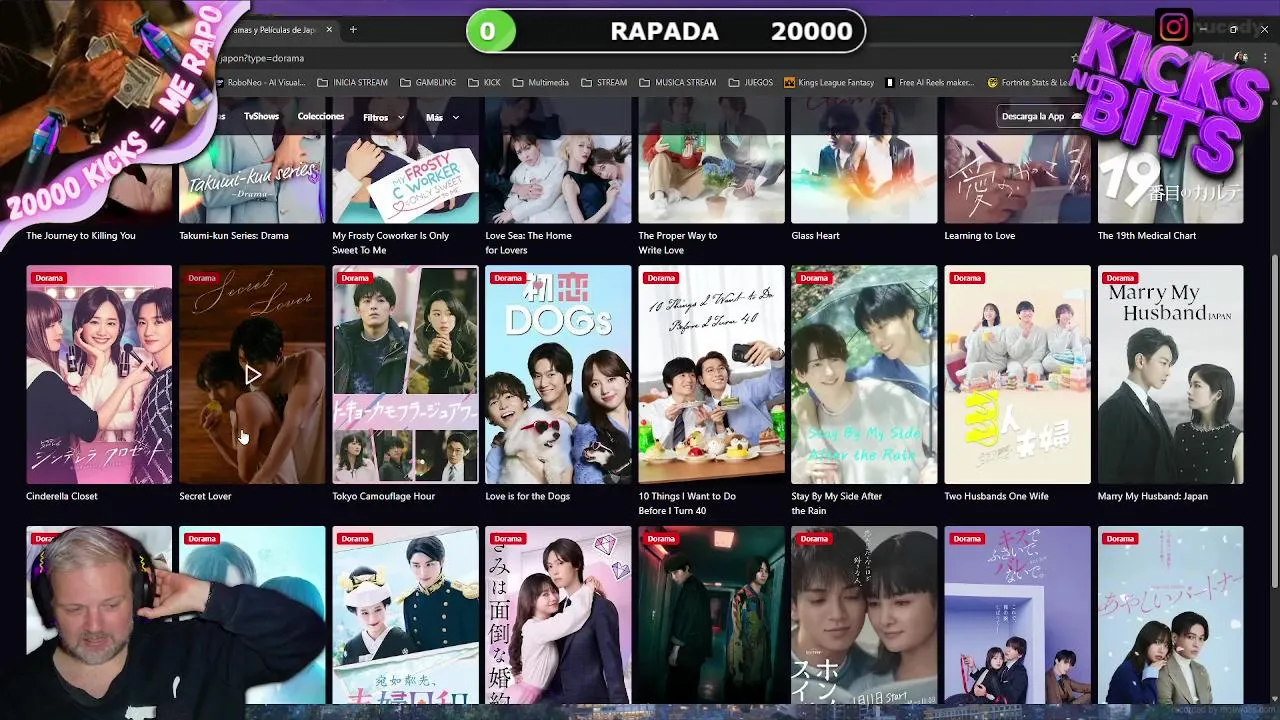
Task: Open the Glass Heart poster
Action: [x=864, y=162]
